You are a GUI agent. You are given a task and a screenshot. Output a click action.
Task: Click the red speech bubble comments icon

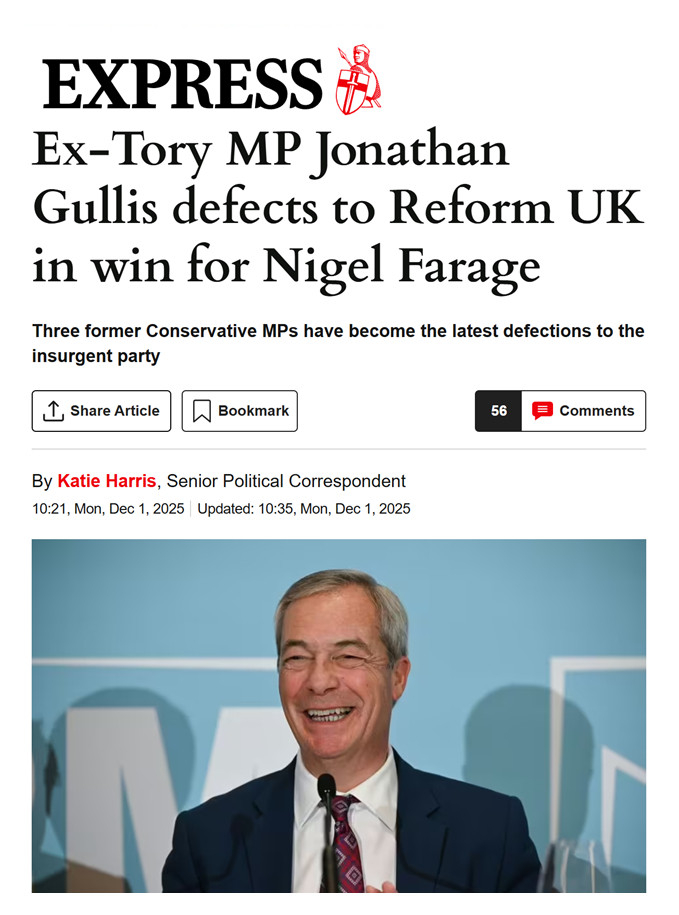(x=542, y=411)
